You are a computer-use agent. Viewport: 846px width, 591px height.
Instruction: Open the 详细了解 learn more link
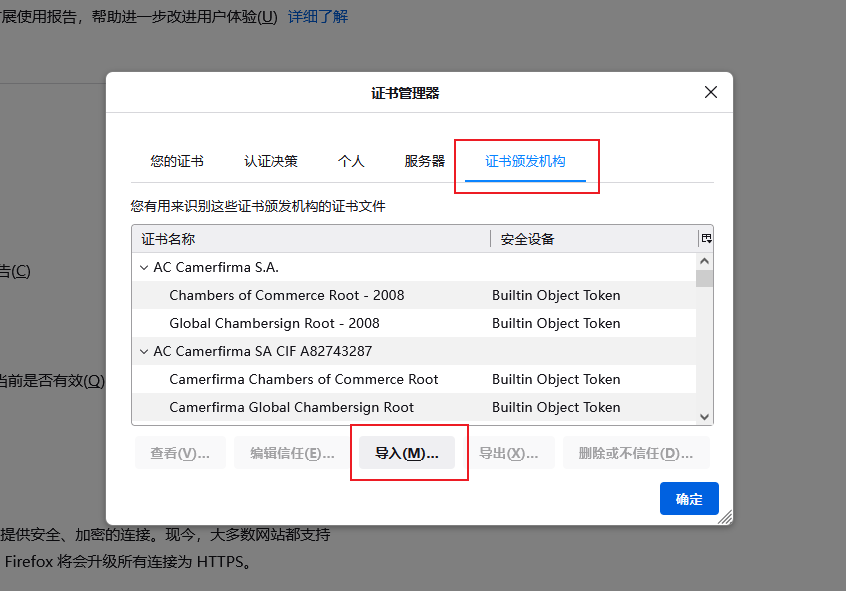point(318,17)
